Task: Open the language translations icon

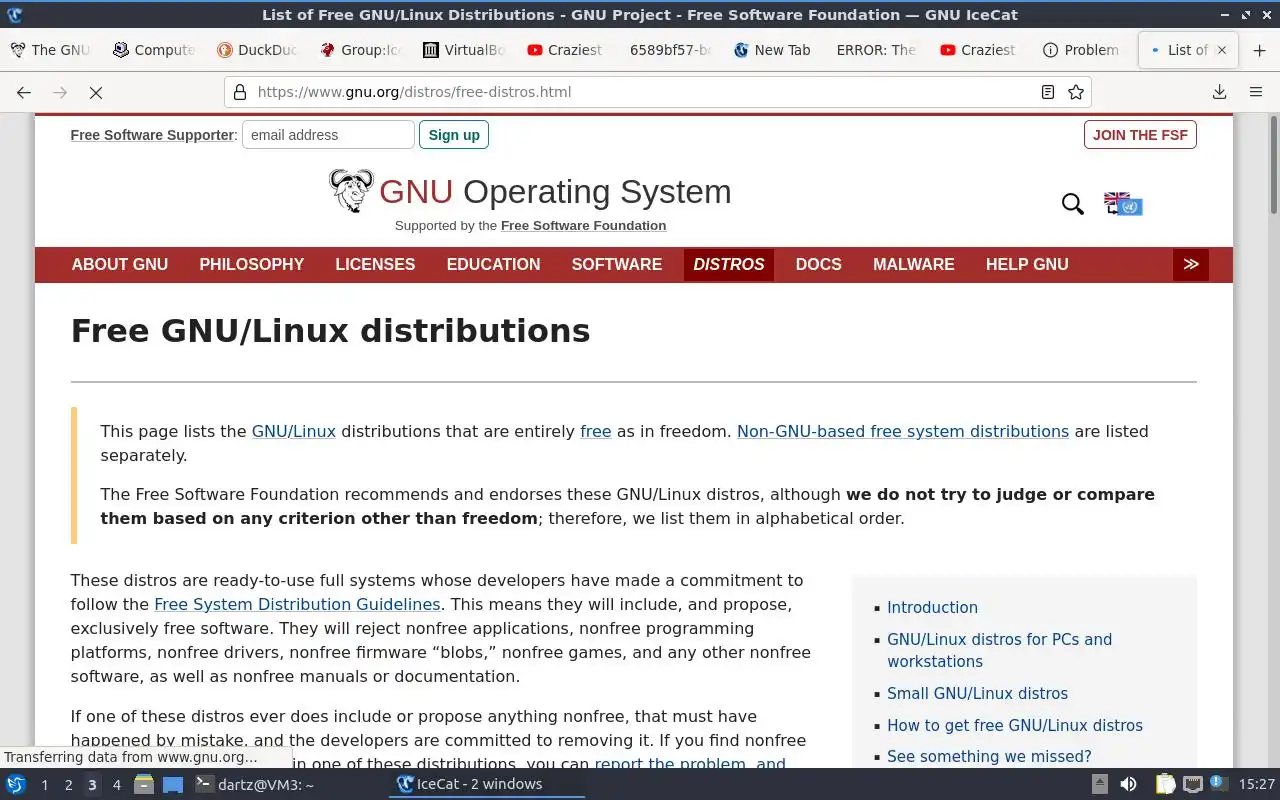Action: (x=1123, y=204)
